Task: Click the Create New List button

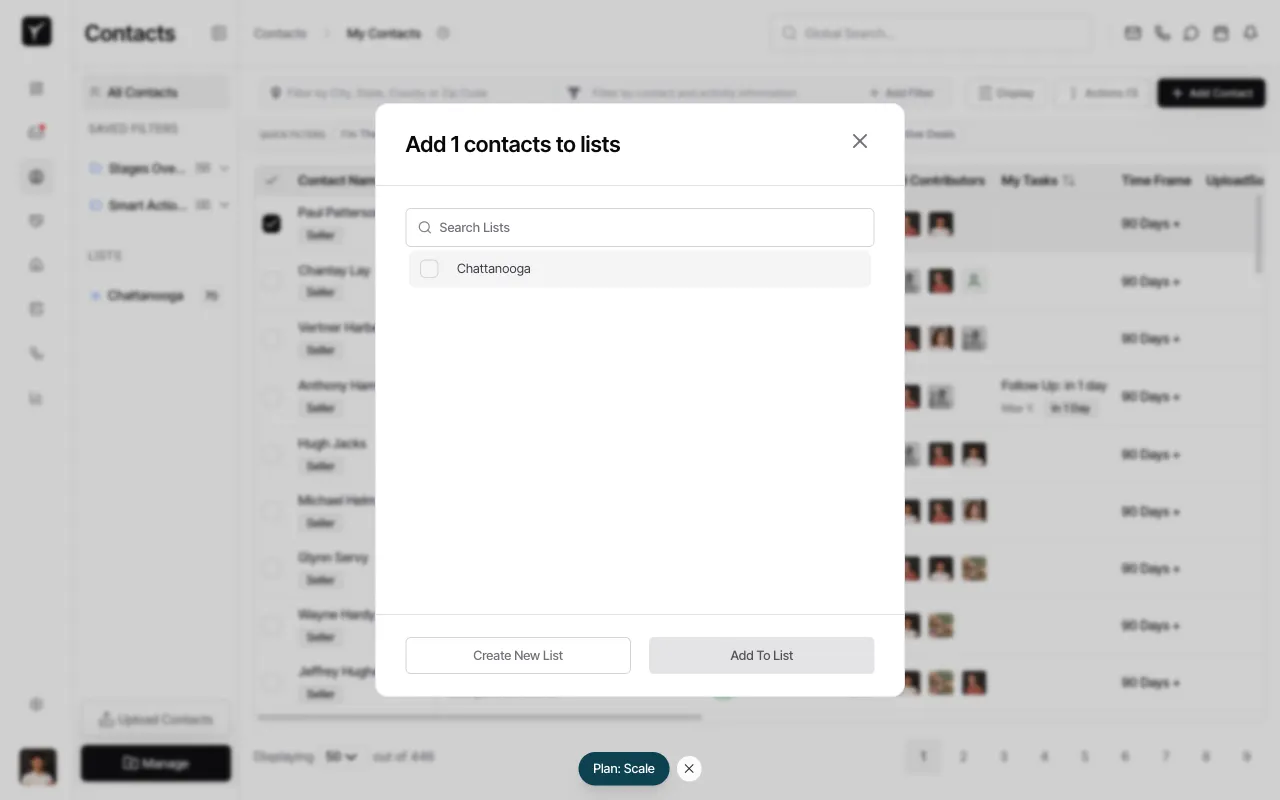Action: click(x=518, y=655)
